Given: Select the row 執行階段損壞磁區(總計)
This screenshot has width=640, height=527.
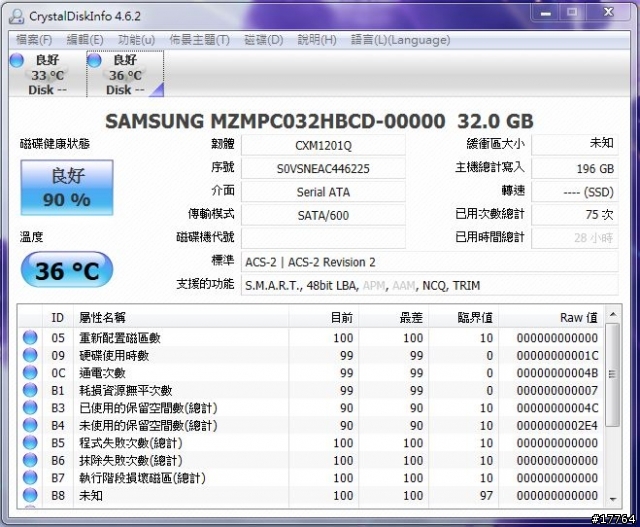Looking at the screenshot, I should (x=311, y=478).
